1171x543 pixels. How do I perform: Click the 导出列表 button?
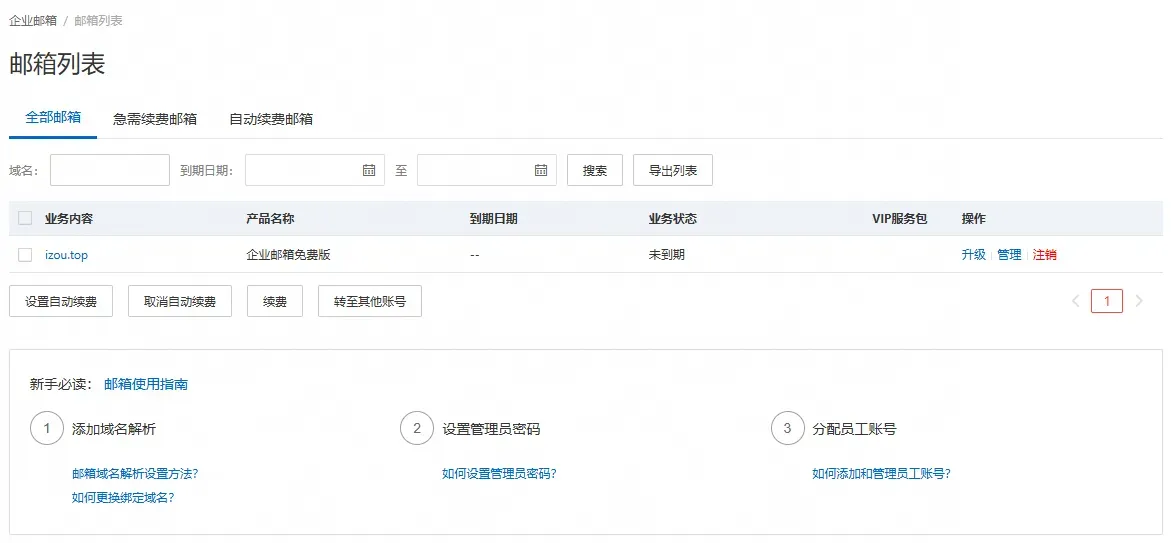click(673, 170)
